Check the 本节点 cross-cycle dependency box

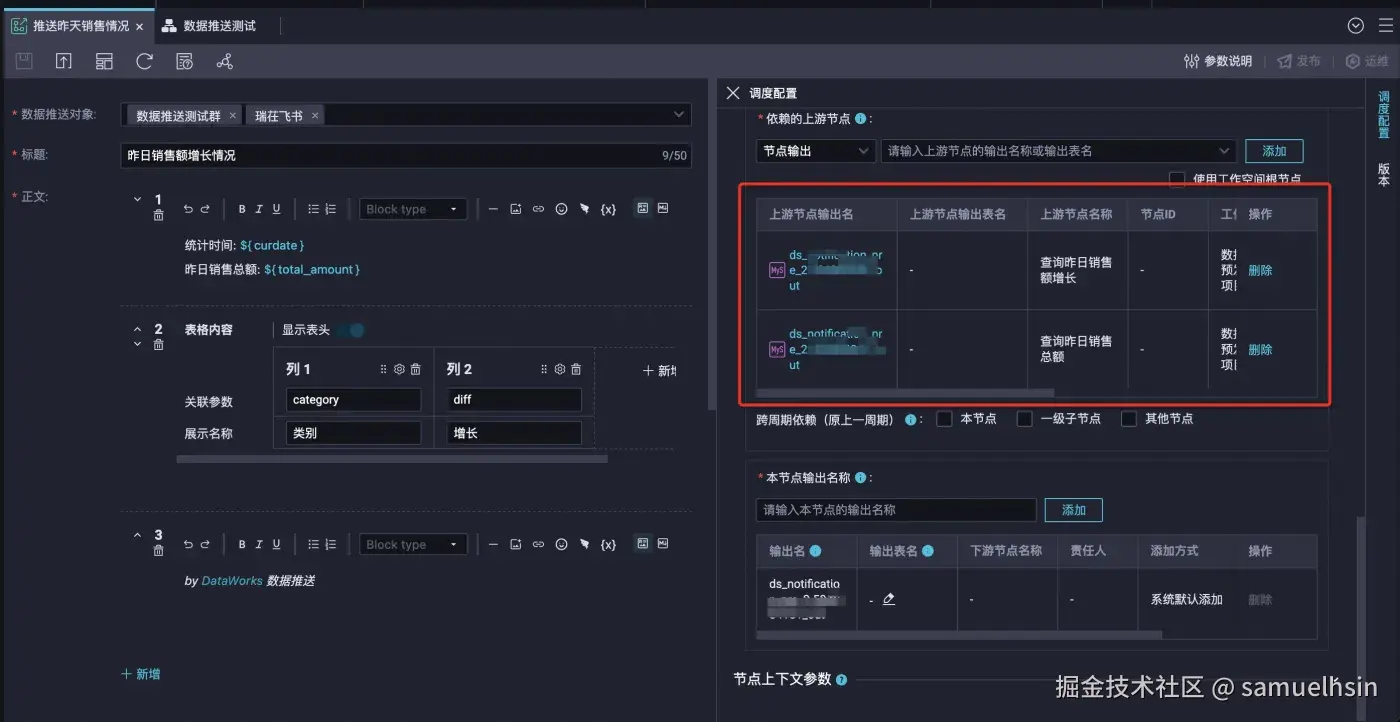[944, 419]
